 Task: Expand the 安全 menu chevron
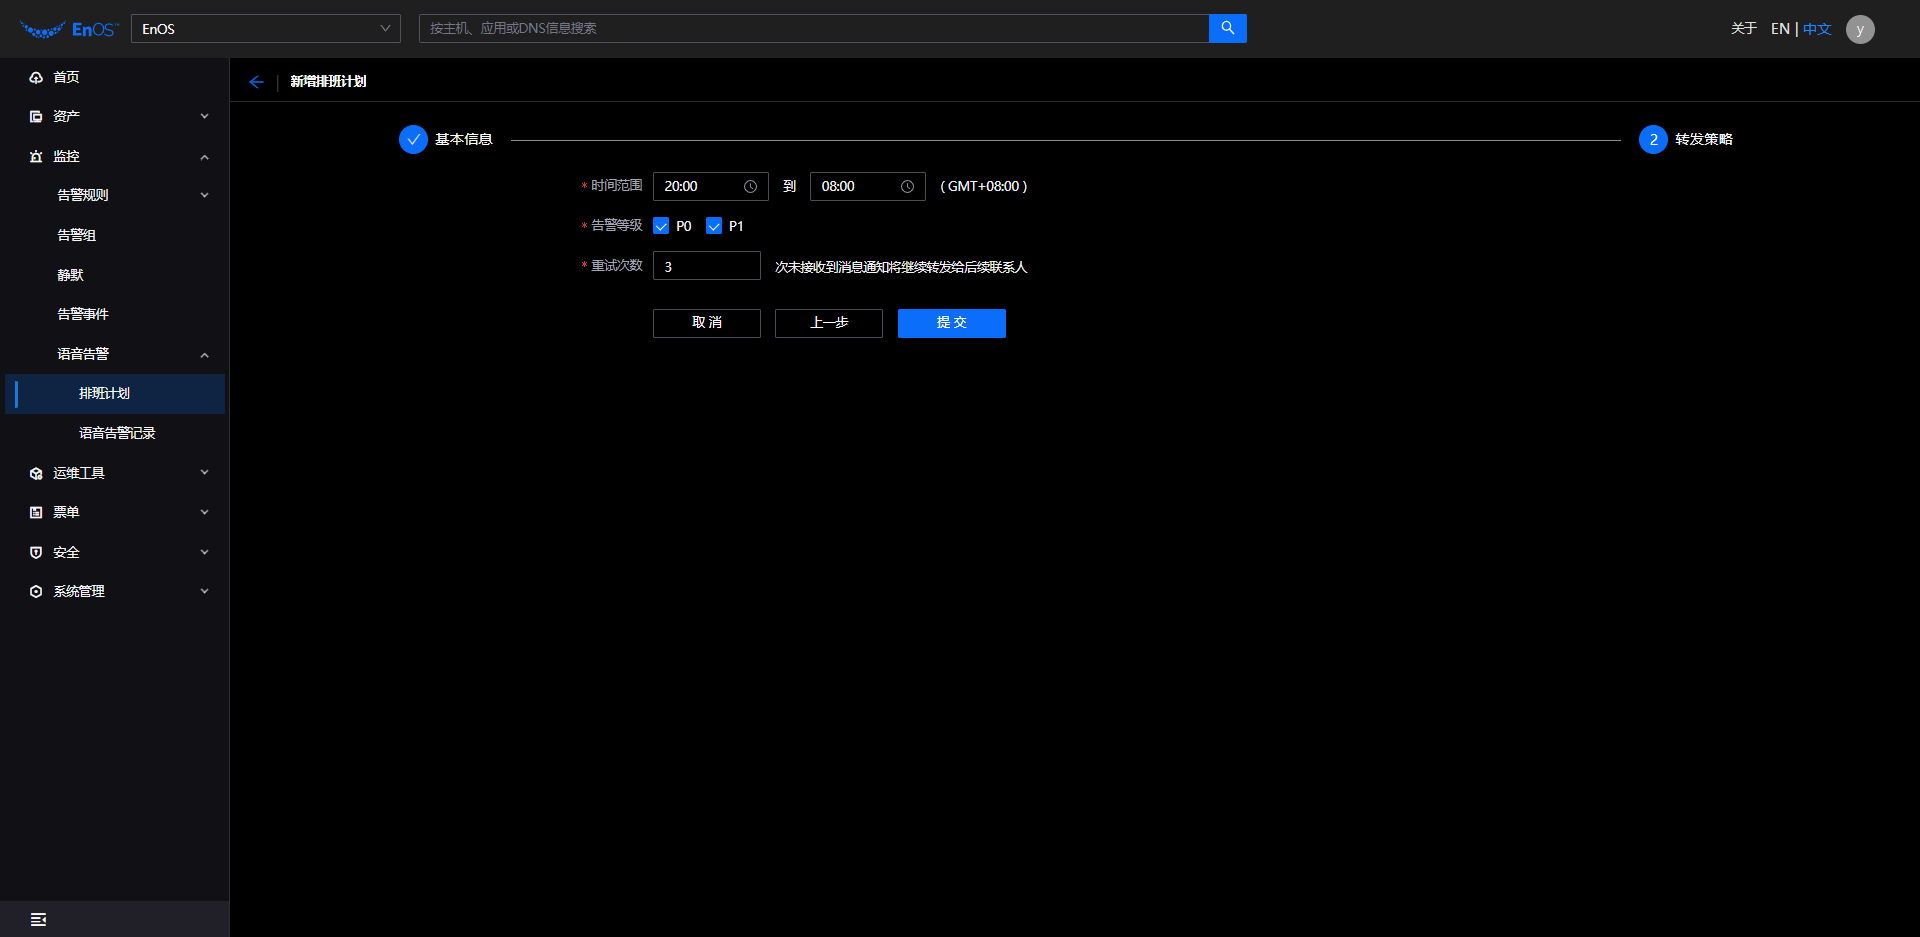click(205, 552)
